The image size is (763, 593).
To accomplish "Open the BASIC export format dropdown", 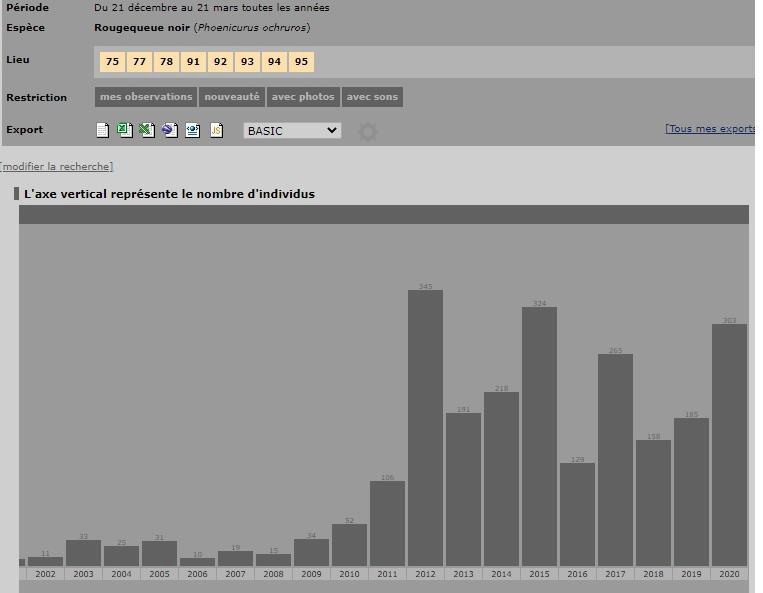I will 292,131.
